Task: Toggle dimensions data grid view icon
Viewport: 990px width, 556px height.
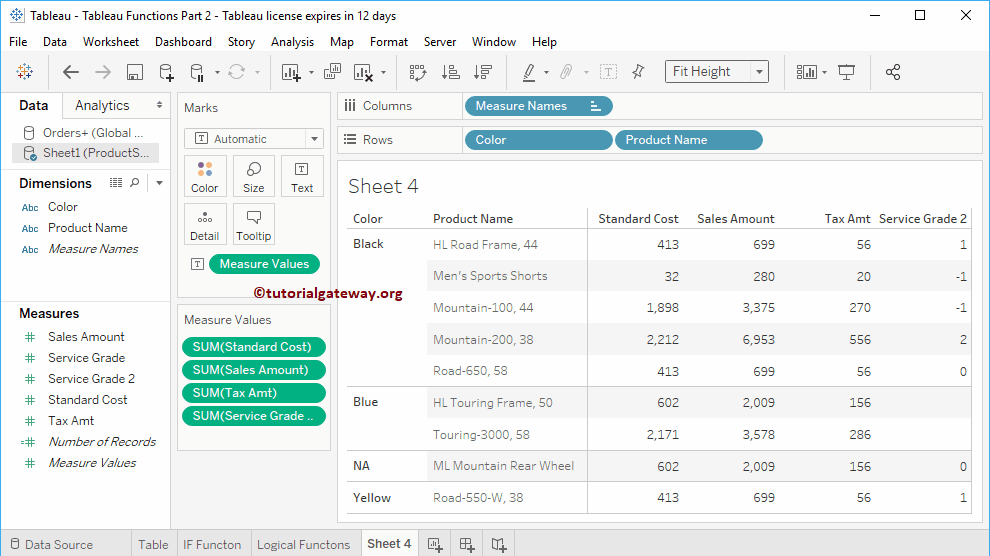Action: coord(116,183)
